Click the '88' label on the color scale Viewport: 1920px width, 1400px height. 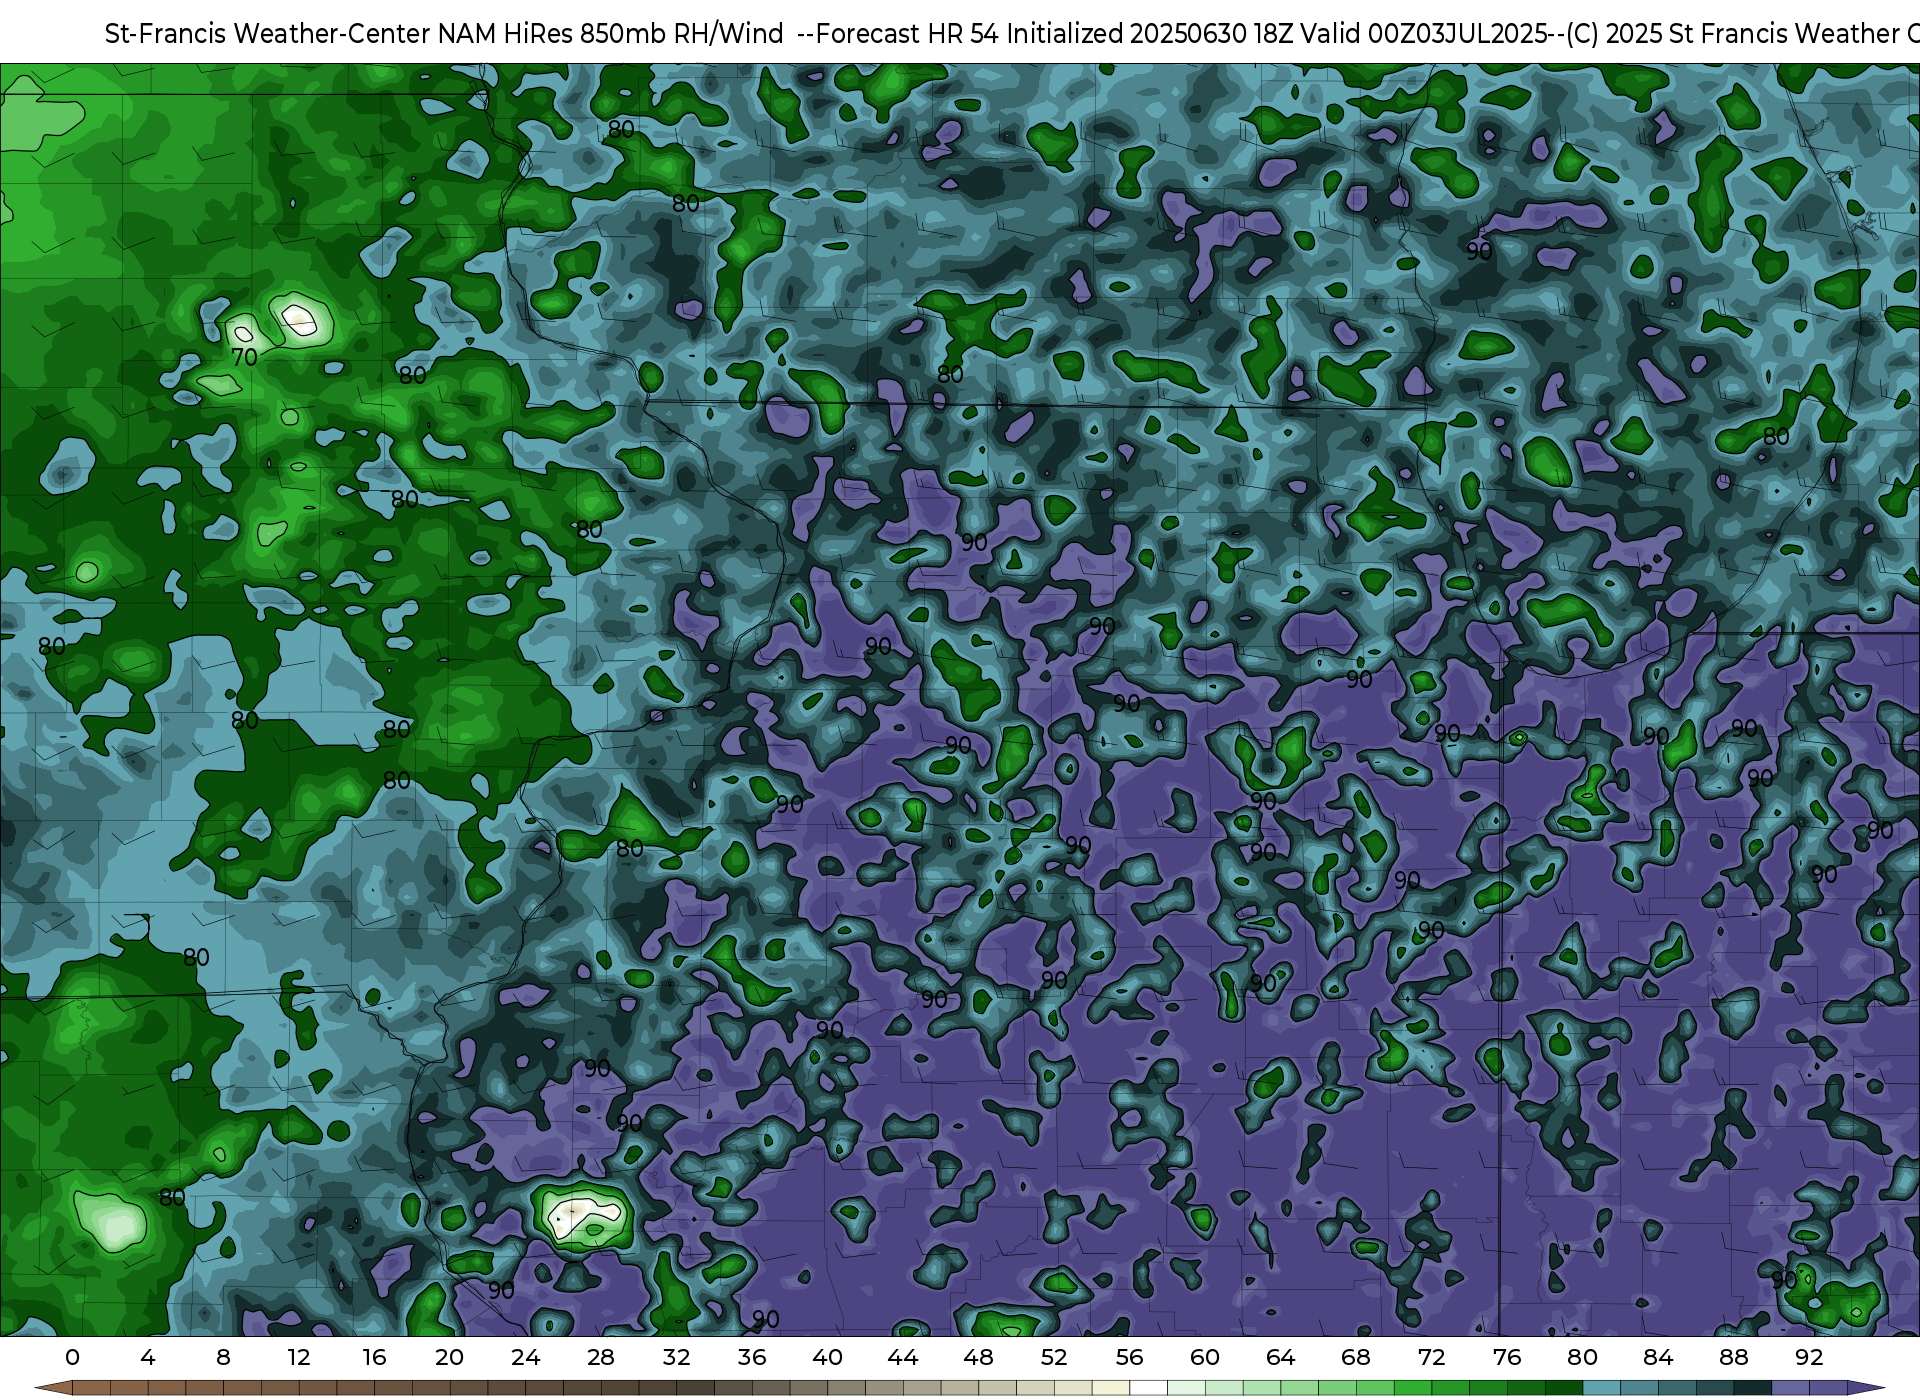pos(1734,1357)
